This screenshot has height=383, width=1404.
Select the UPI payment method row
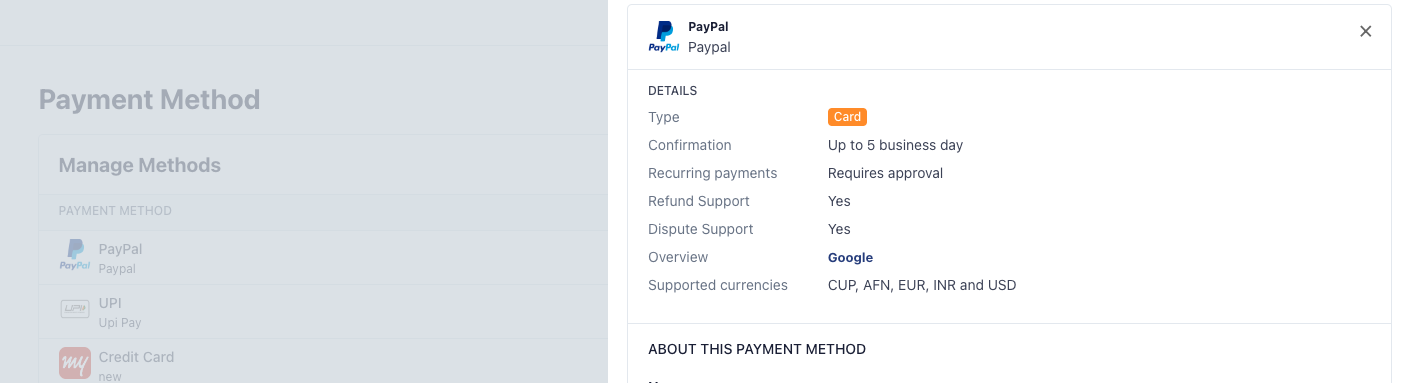tap(323, 311)
